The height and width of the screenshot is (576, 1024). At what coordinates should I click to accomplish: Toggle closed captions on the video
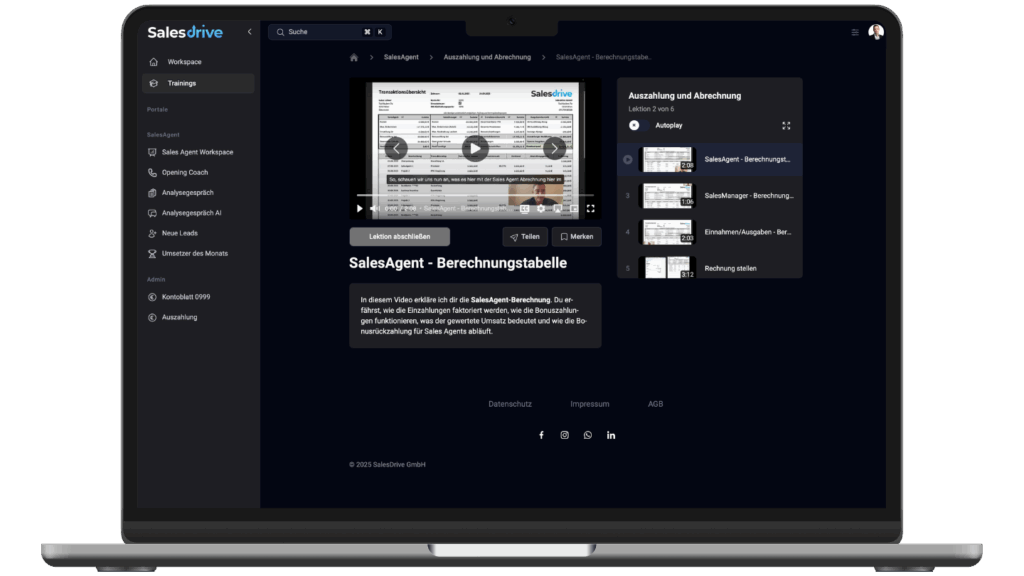[524, 209]
